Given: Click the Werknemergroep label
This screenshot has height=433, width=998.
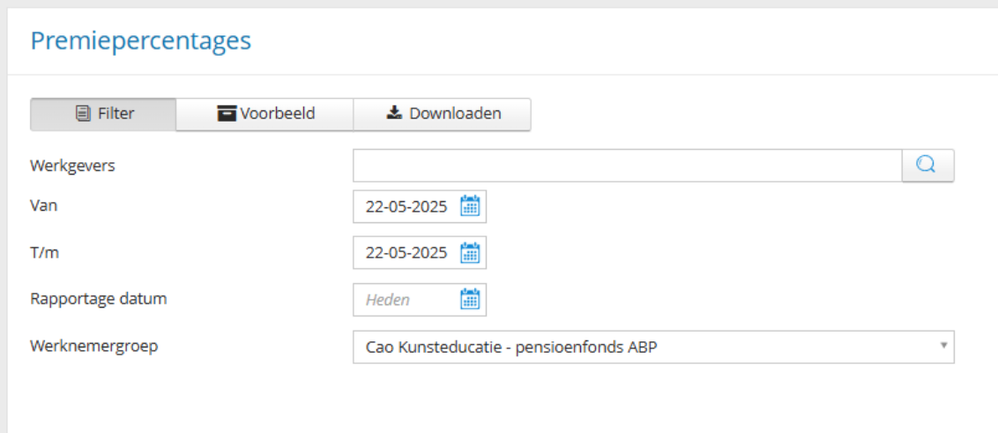Looking at the screenshot, I should (95, 346).
